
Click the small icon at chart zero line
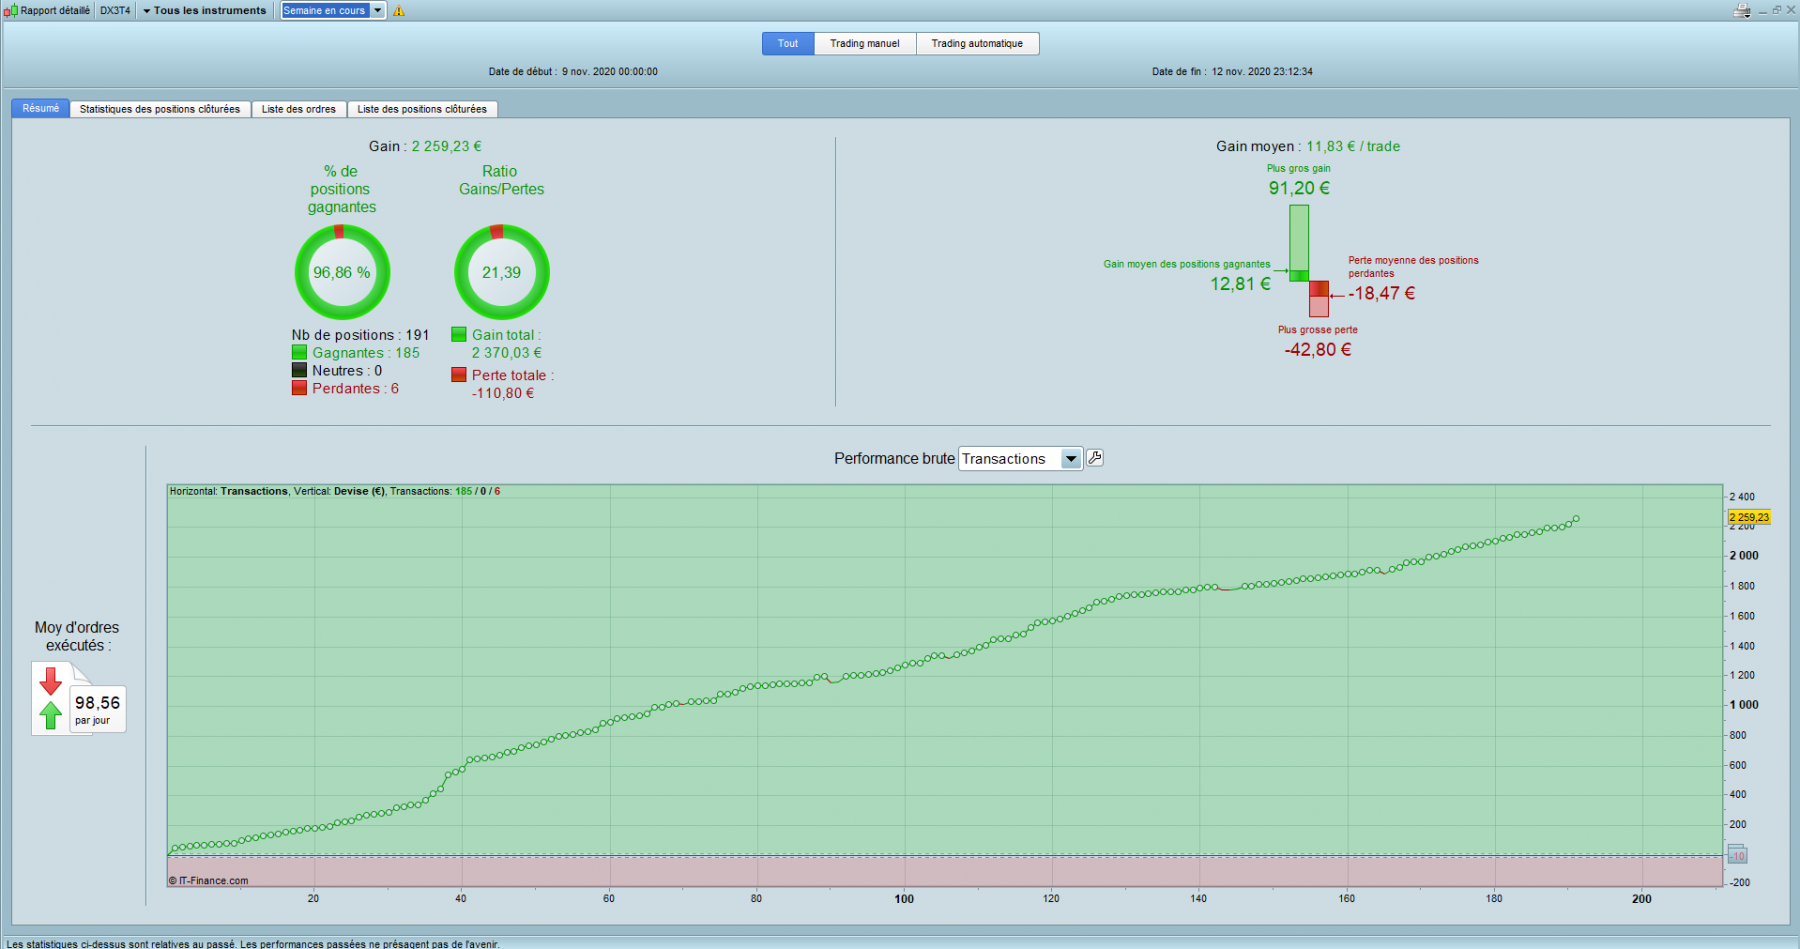pyautogui.click(x=1738, y=855)
